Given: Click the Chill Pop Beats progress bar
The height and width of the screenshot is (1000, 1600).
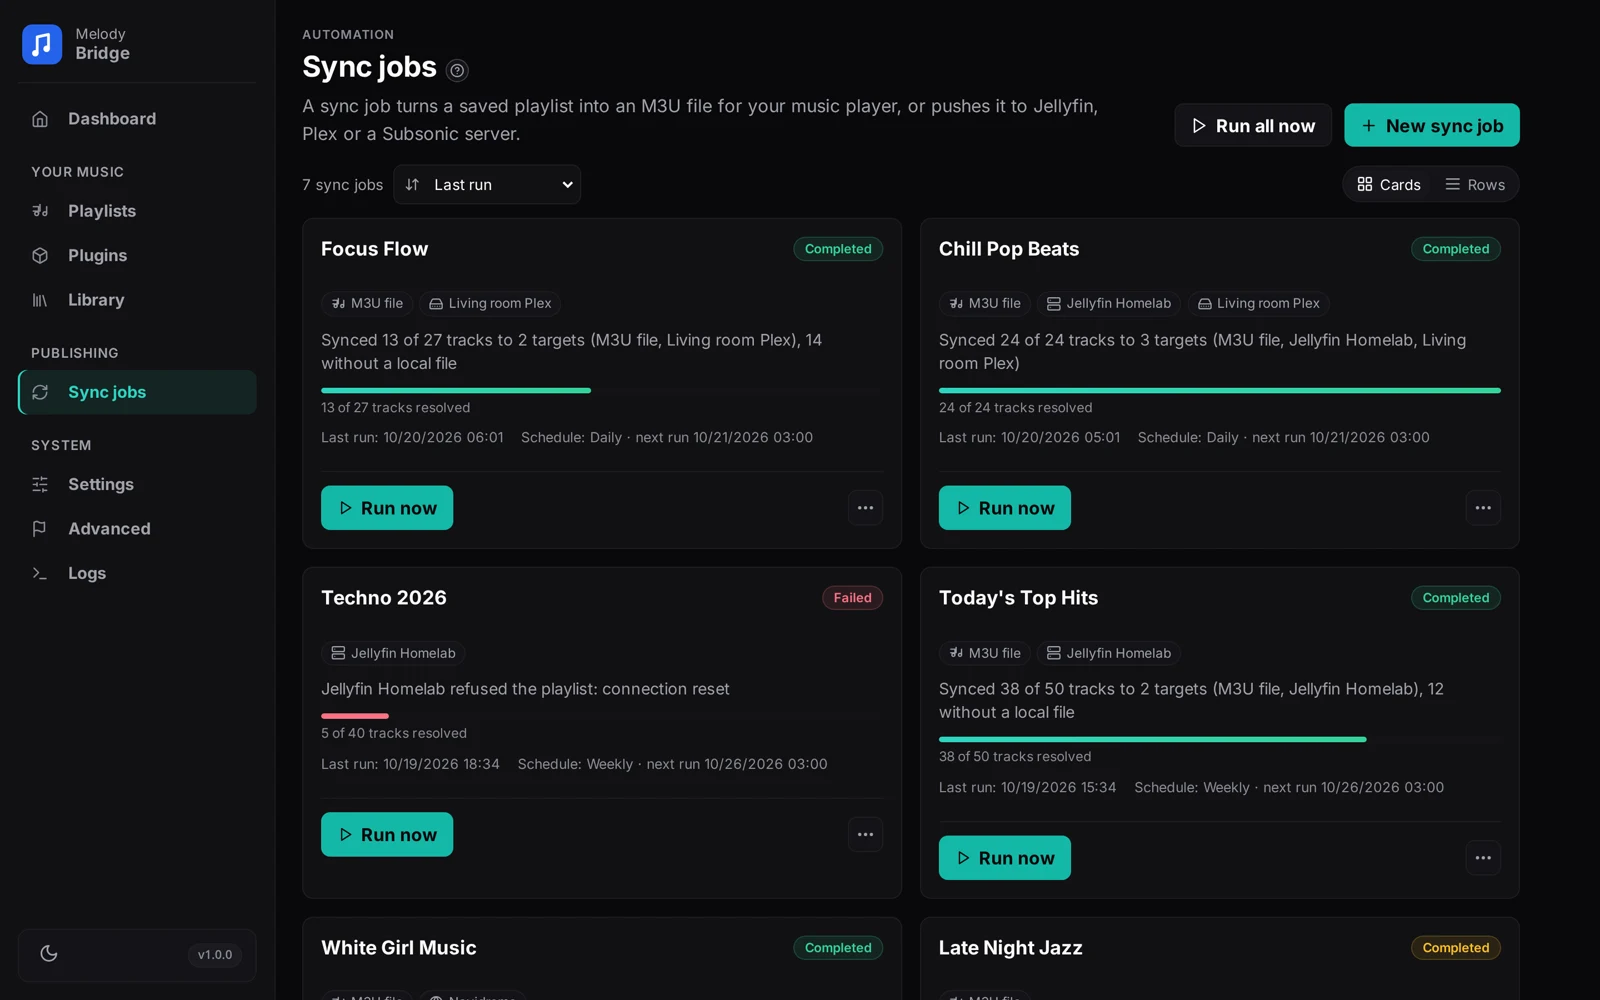Looking at the screenshot, I should (x=1220, y=390).
